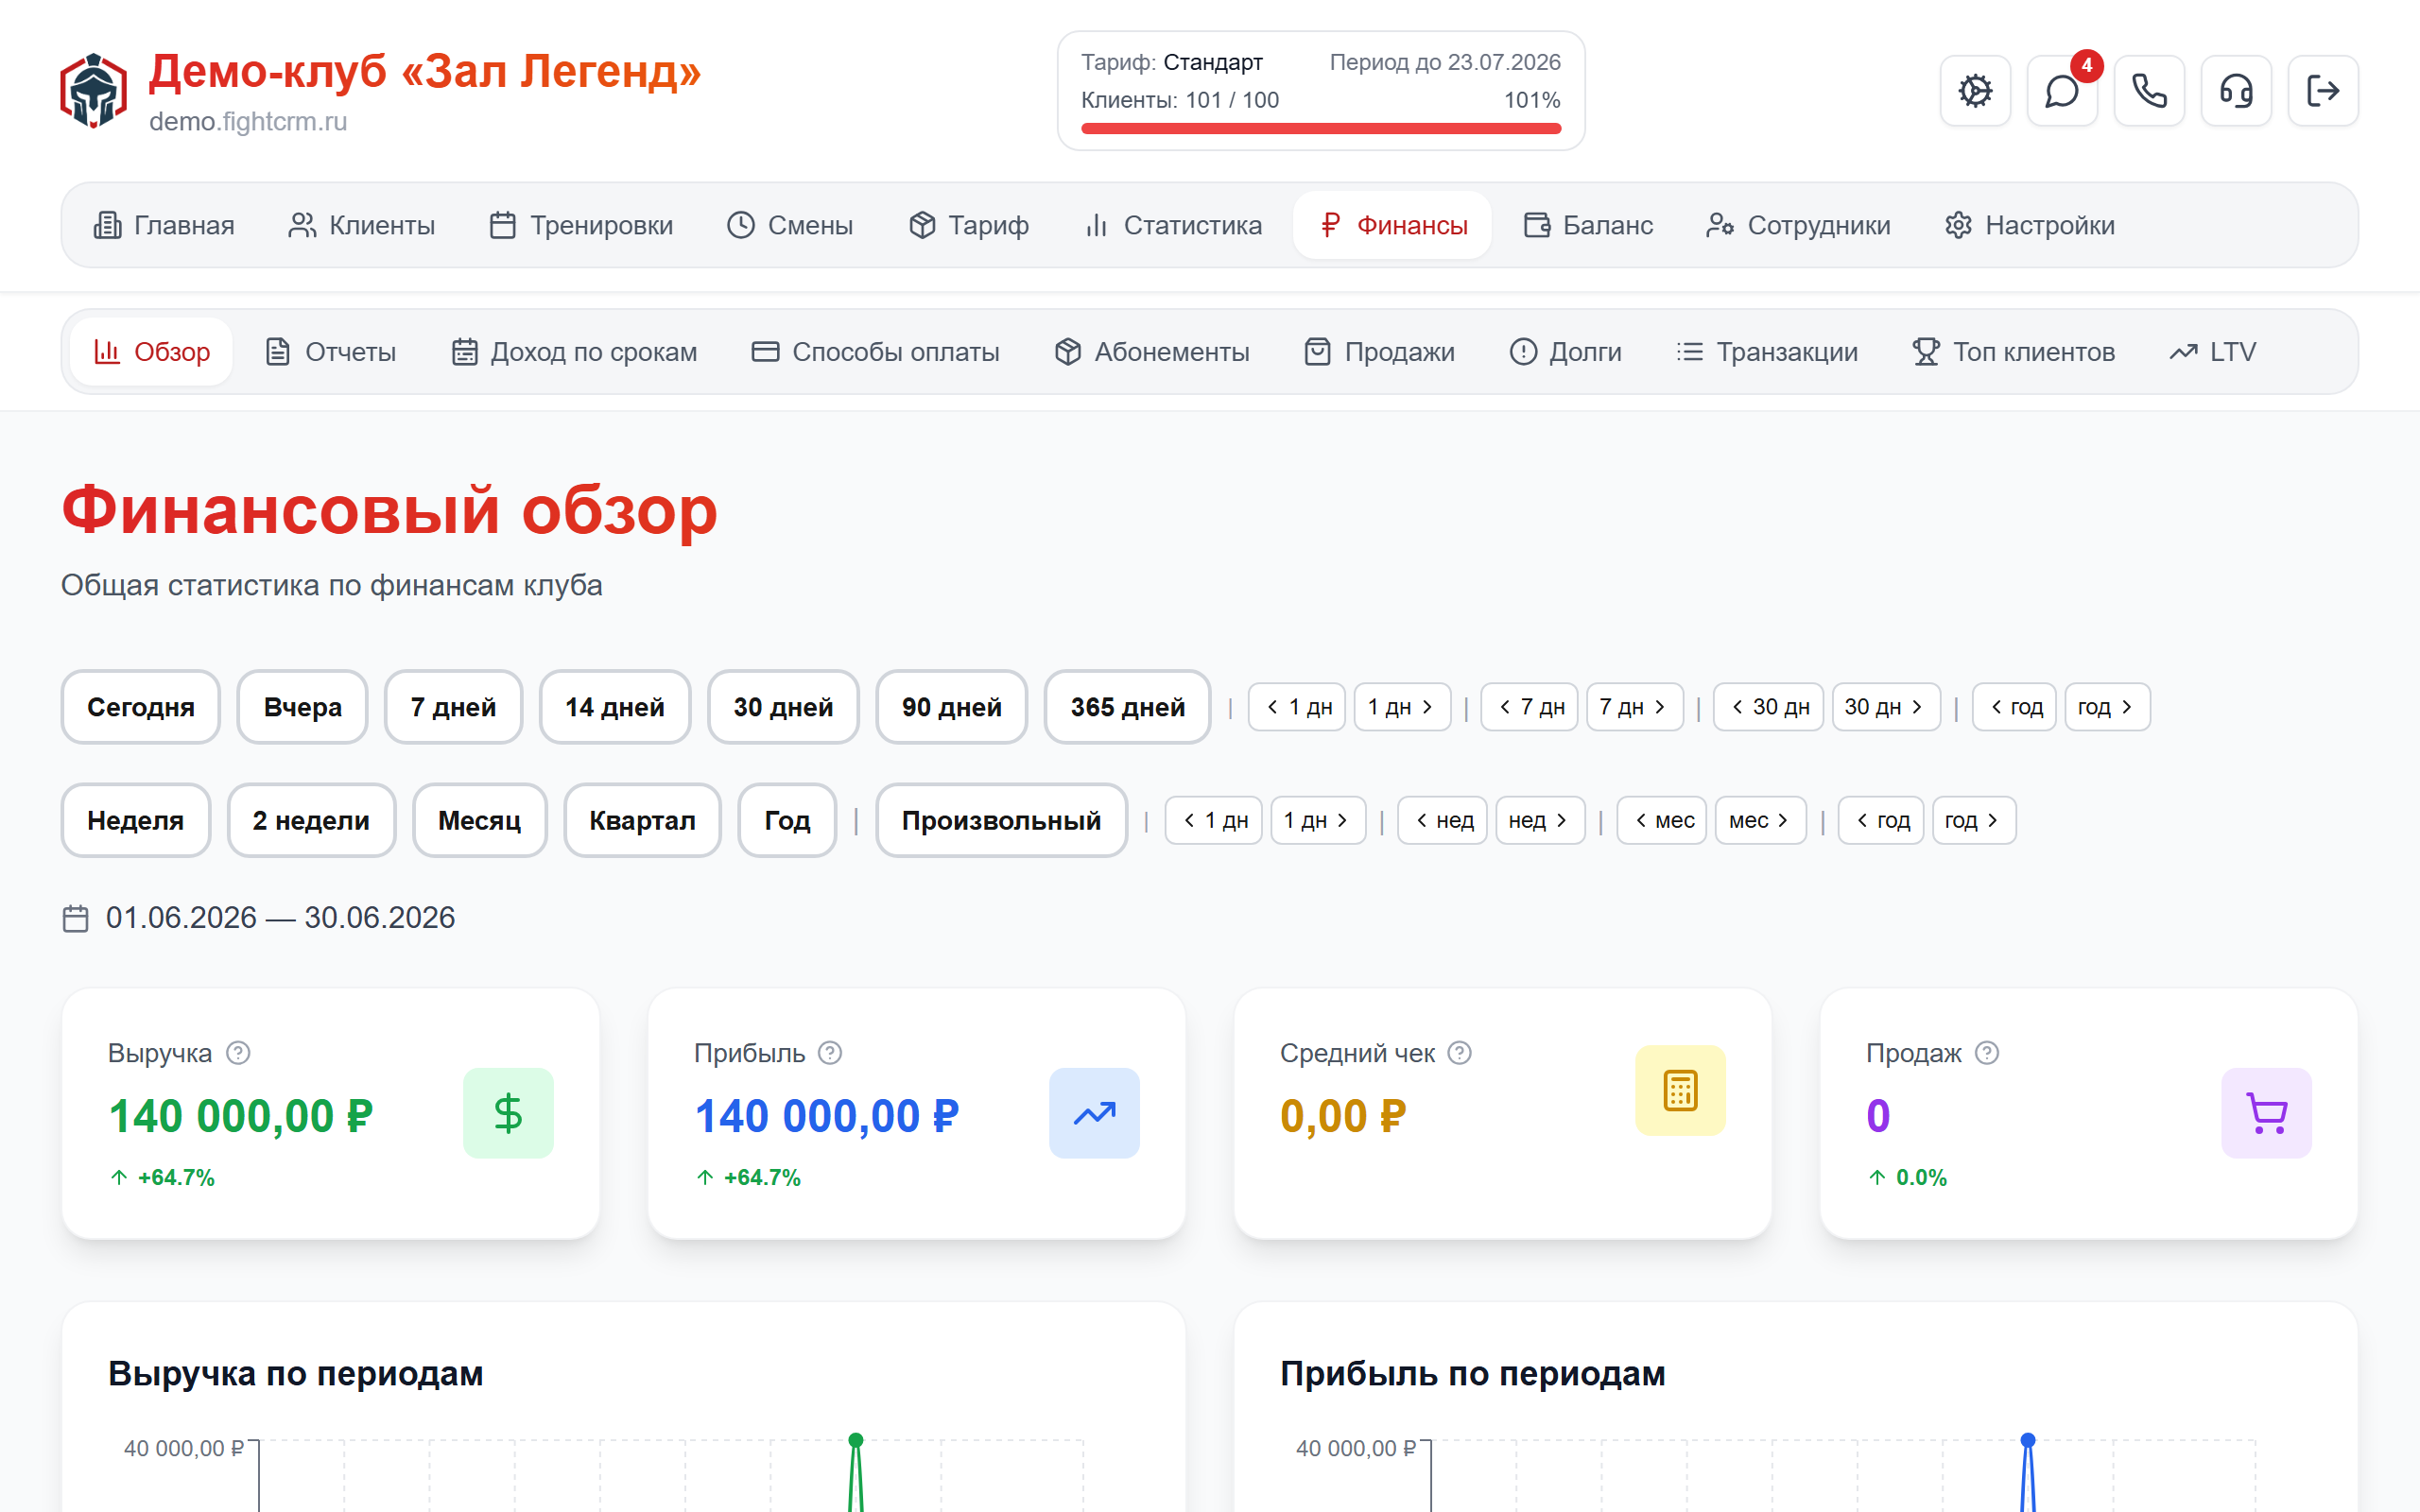The width and height of the screenshot is (2420, 1512).
Task: Shift forward with the нед > button
Action: tap(1540, 820)
